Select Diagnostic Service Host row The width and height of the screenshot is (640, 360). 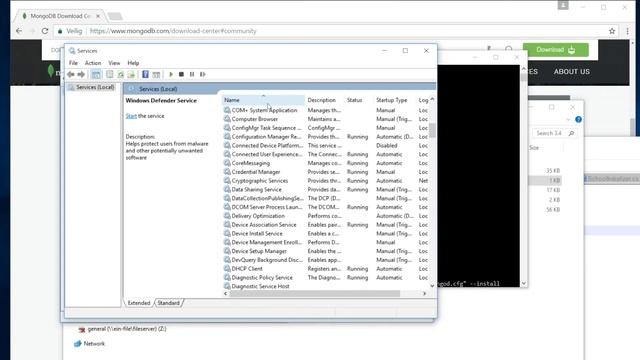coord(326,287)
